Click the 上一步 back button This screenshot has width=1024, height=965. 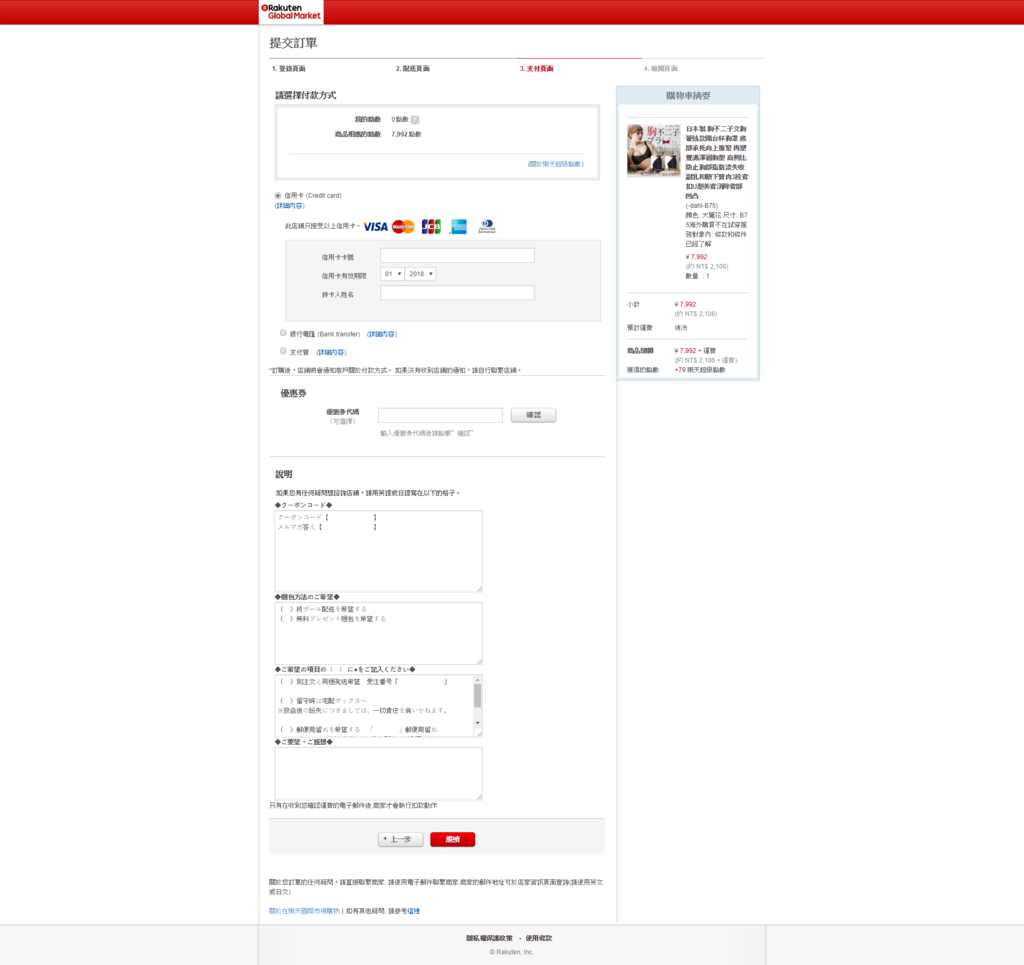point(400,840)
